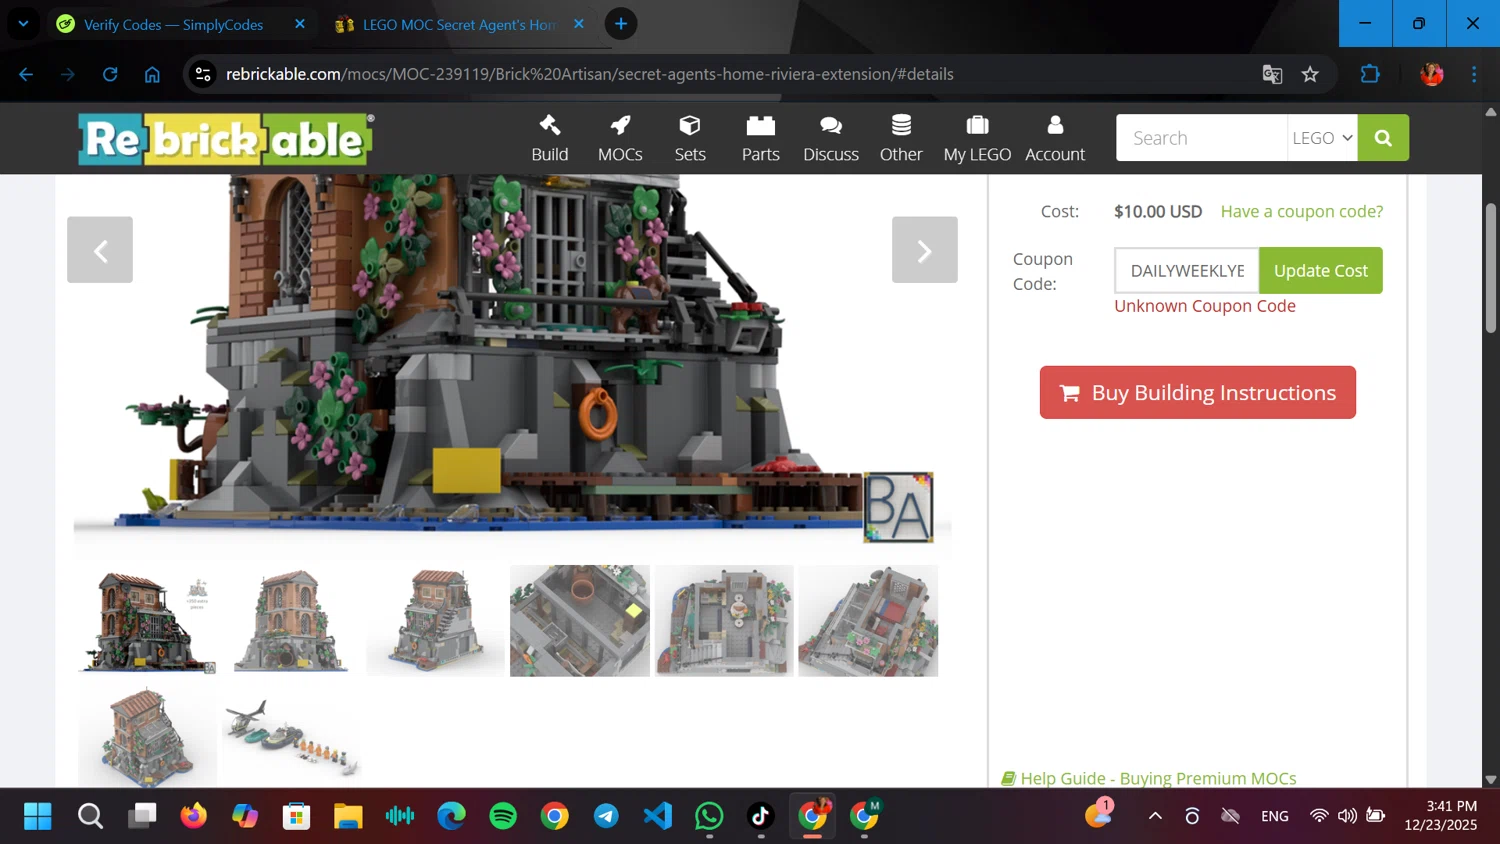Screen dimensions: 1500x844
Task: Close the Verify Codes tab
Action: [x=299, y=24]
